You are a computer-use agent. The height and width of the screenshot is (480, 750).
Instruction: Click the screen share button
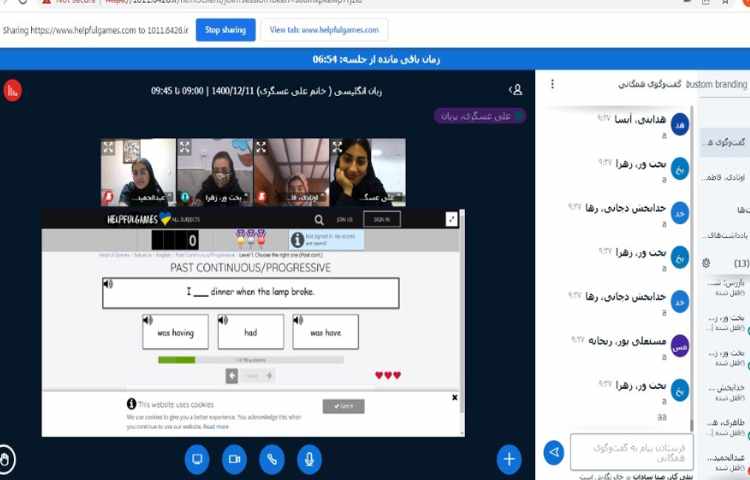[x=197, y=459]
